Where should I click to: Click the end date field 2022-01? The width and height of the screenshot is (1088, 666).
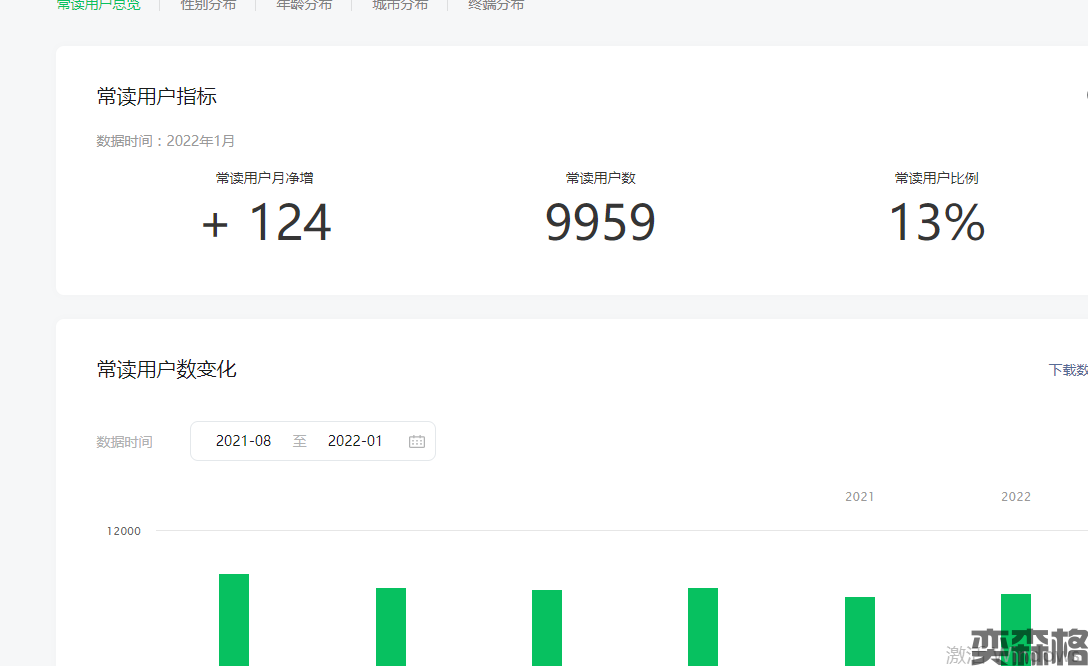tap(355, 441)
